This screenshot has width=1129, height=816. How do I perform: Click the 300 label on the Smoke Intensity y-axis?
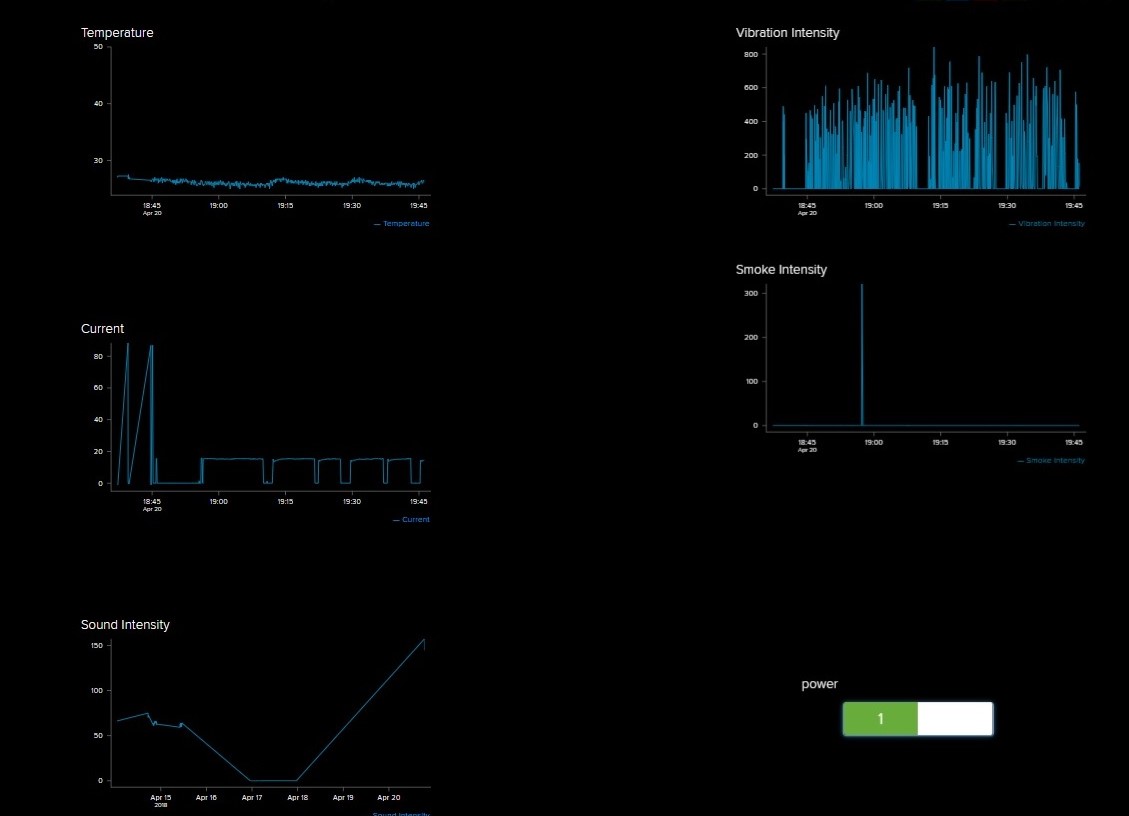tap(751, 293)
